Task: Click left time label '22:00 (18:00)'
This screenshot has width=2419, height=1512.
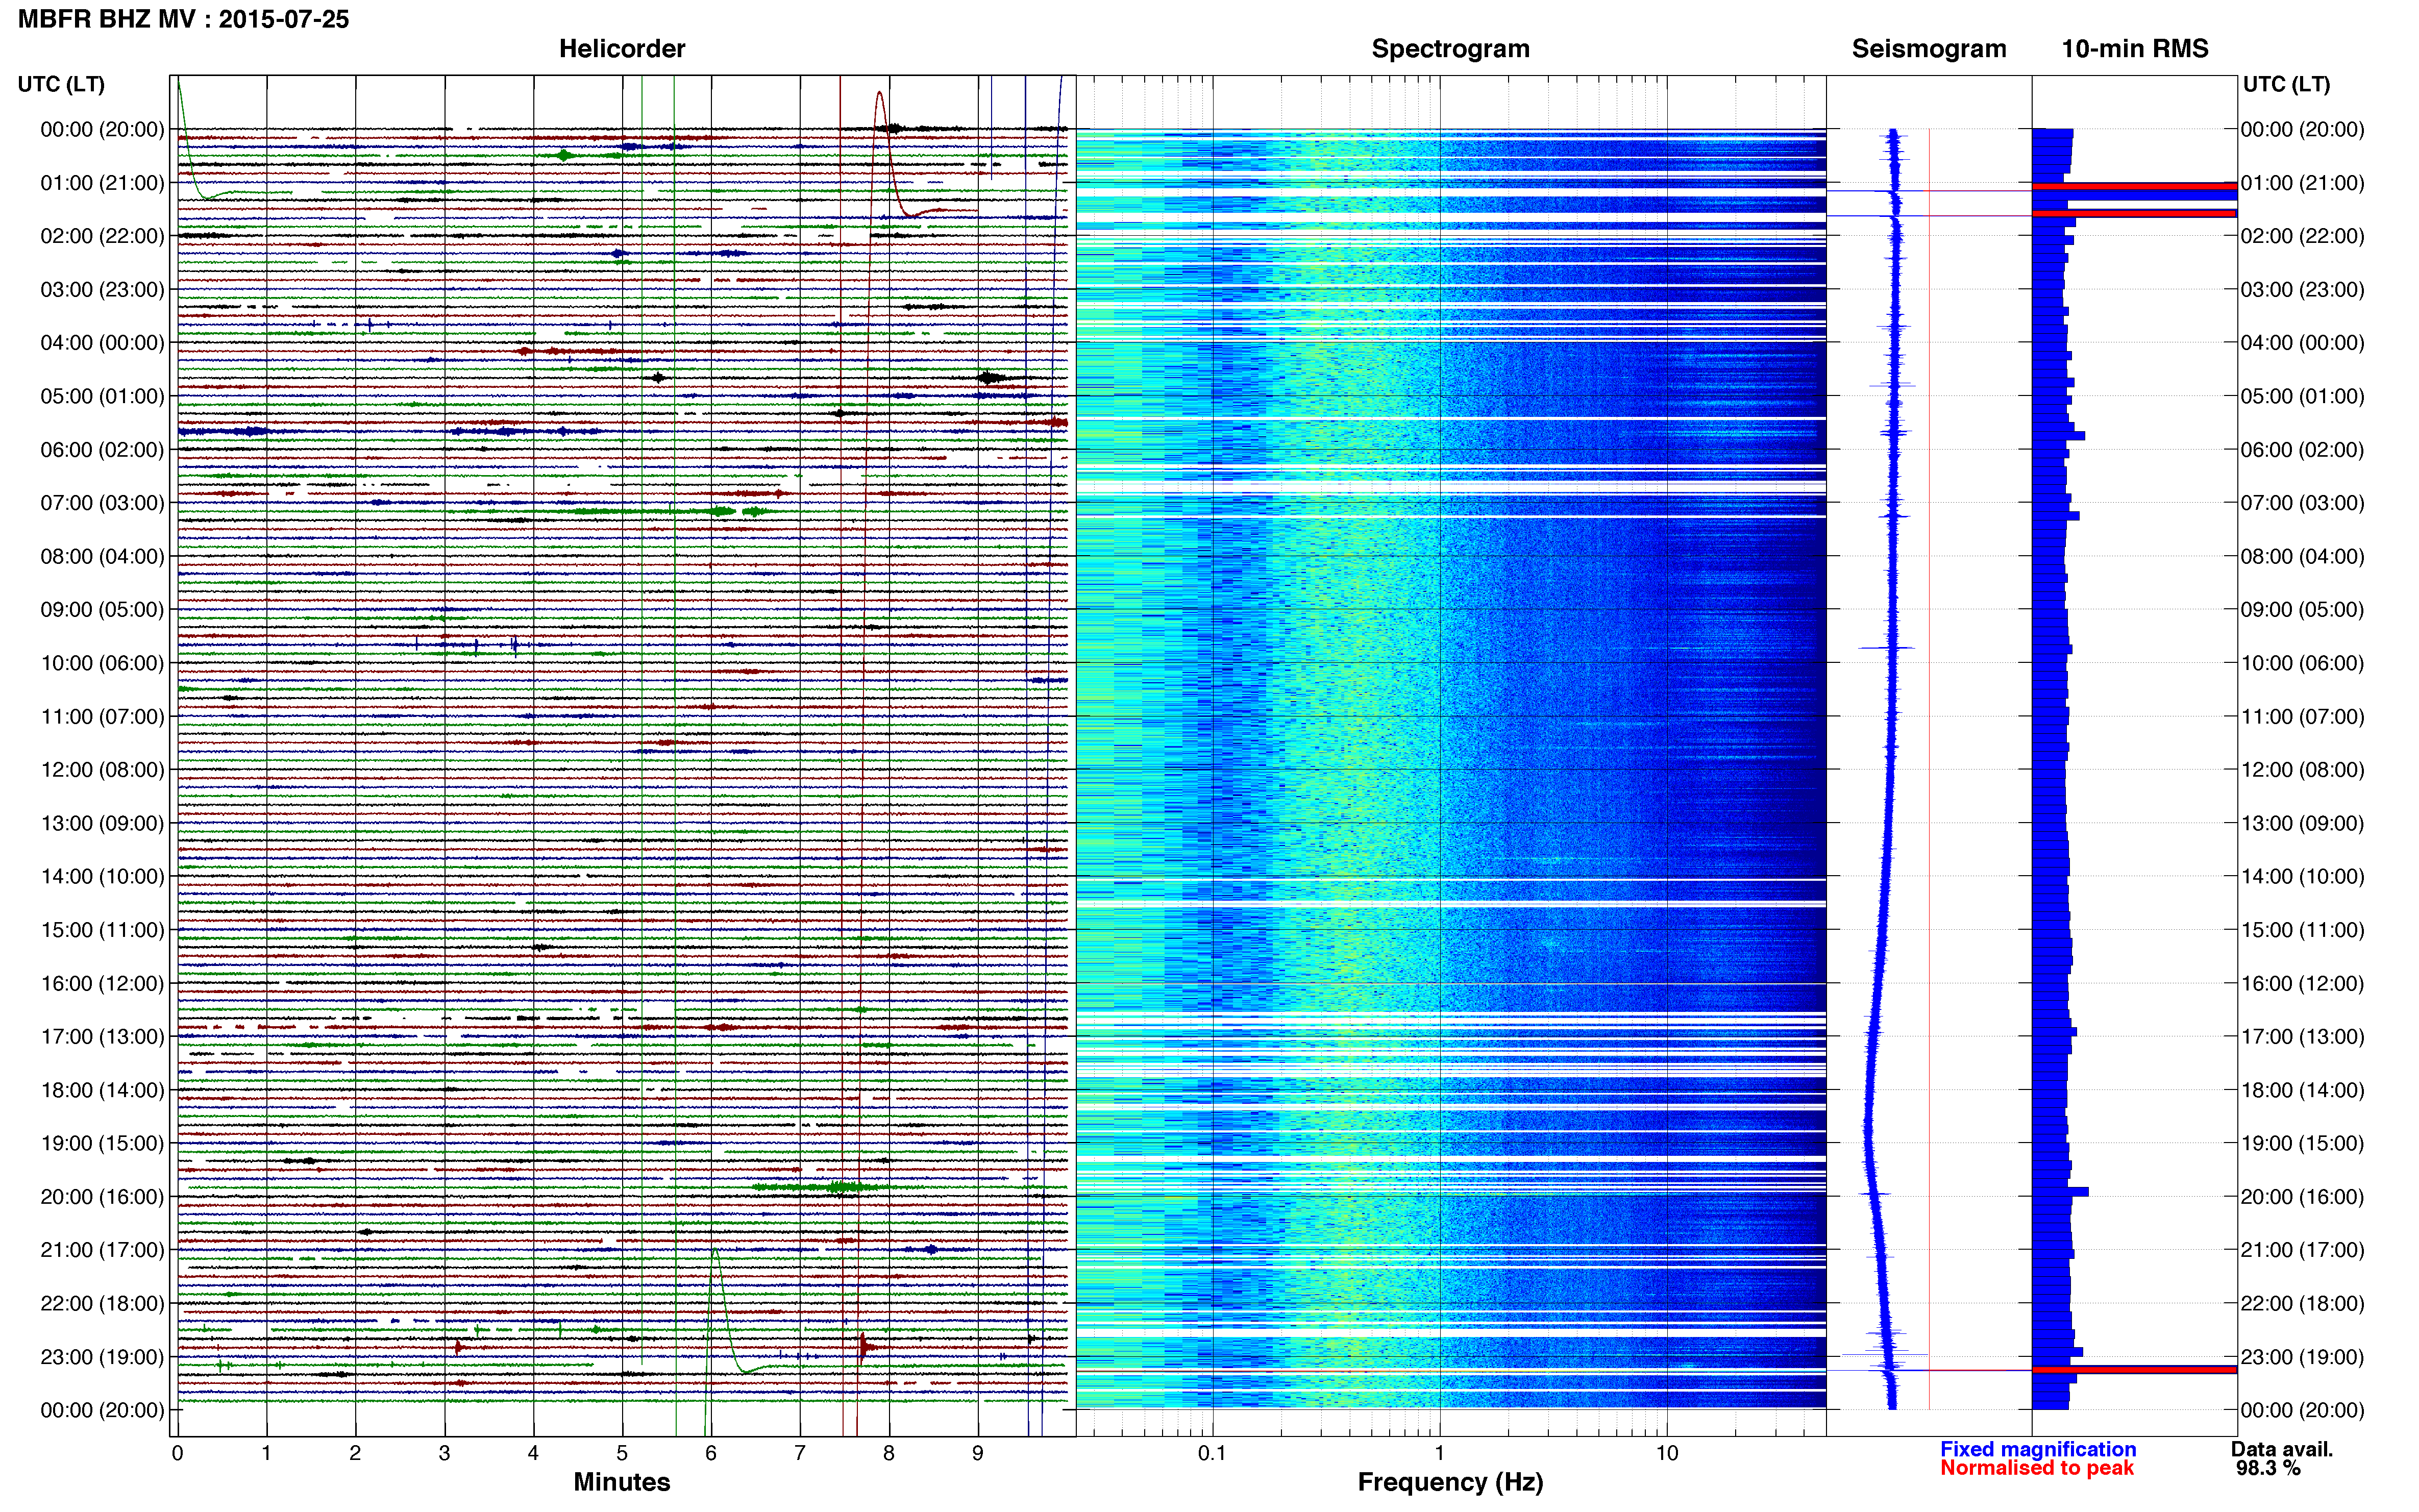Action: (x=102, y=1303)
